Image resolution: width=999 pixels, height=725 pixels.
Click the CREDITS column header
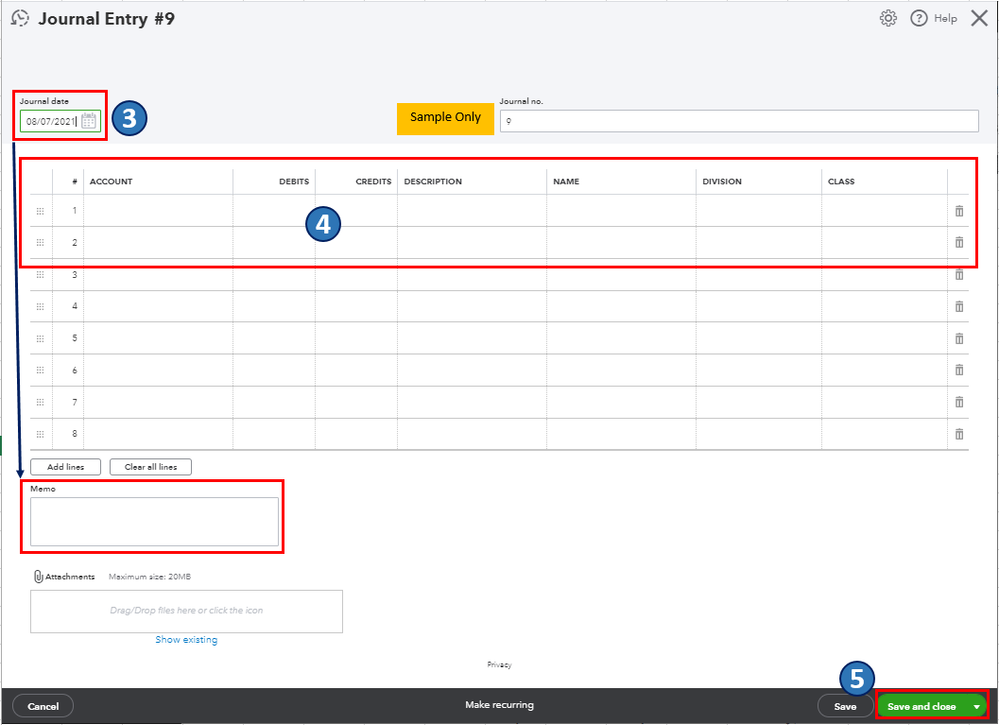pos(373,182)
